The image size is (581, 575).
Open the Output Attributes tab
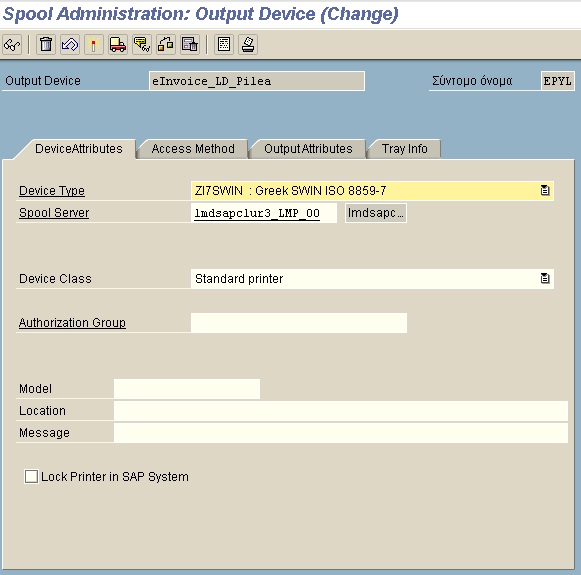pyautogui.click(x=308, y=149)
